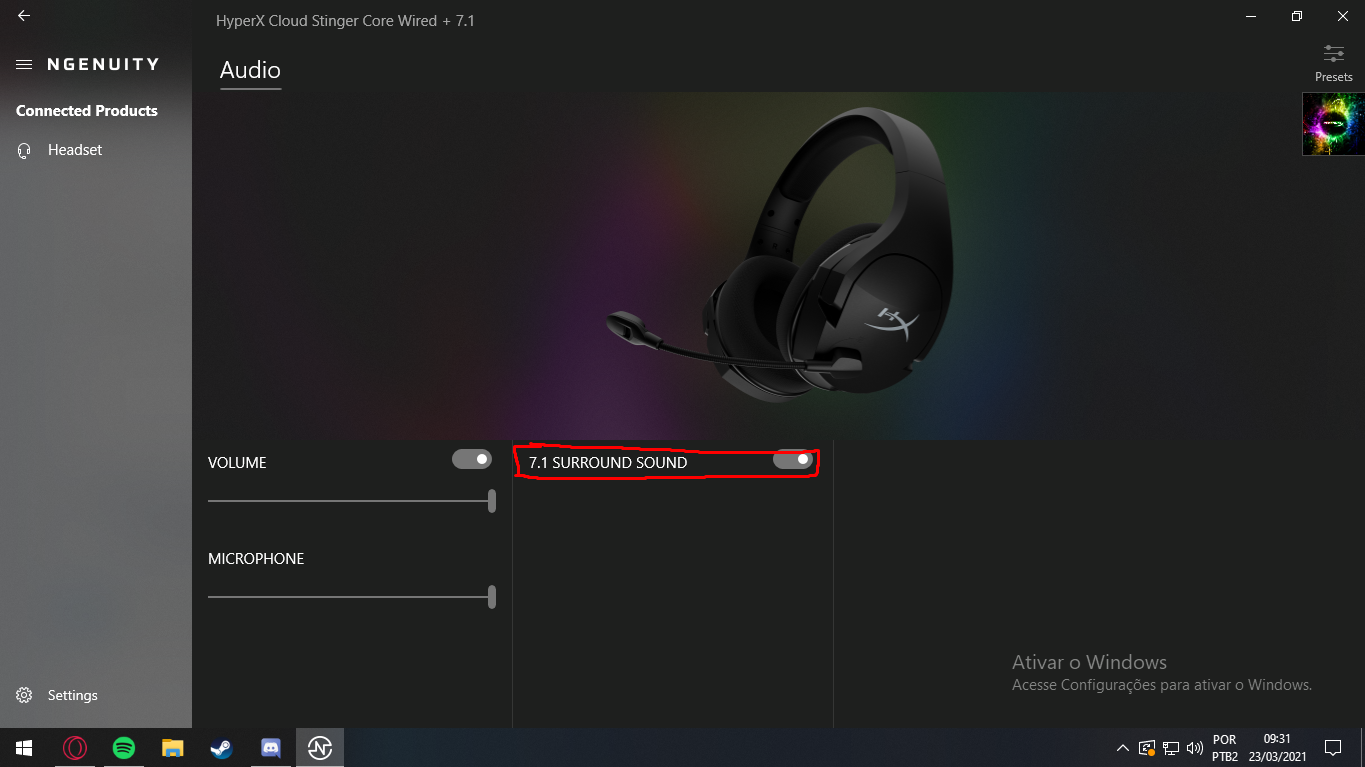Open the volume speaker tray icon
The width and height of the screenshot is (1365, 767).
[1195, 748]
